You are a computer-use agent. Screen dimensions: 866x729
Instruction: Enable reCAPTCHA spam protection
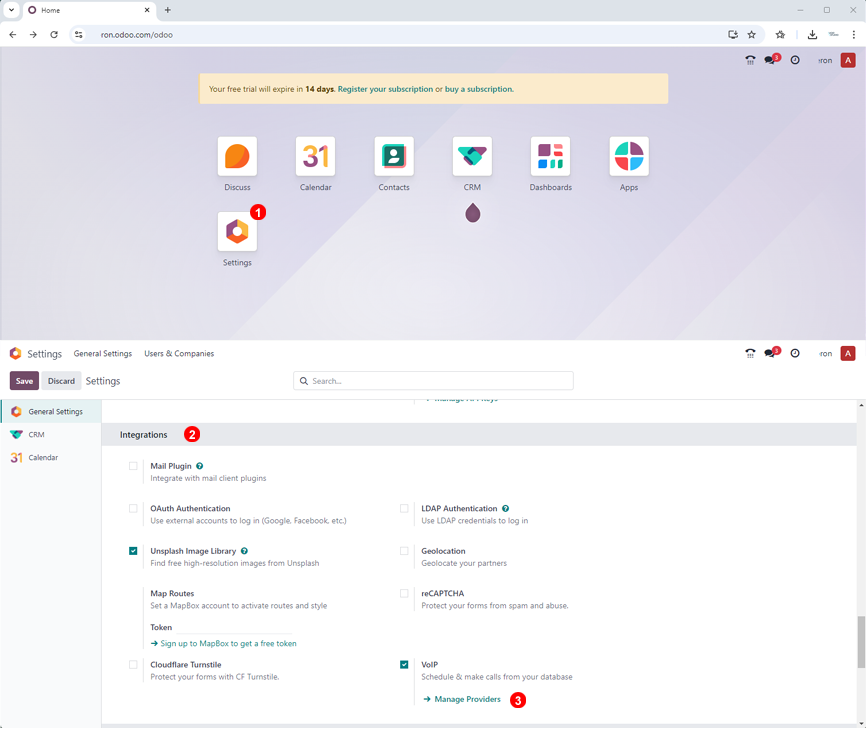point(404,593)
